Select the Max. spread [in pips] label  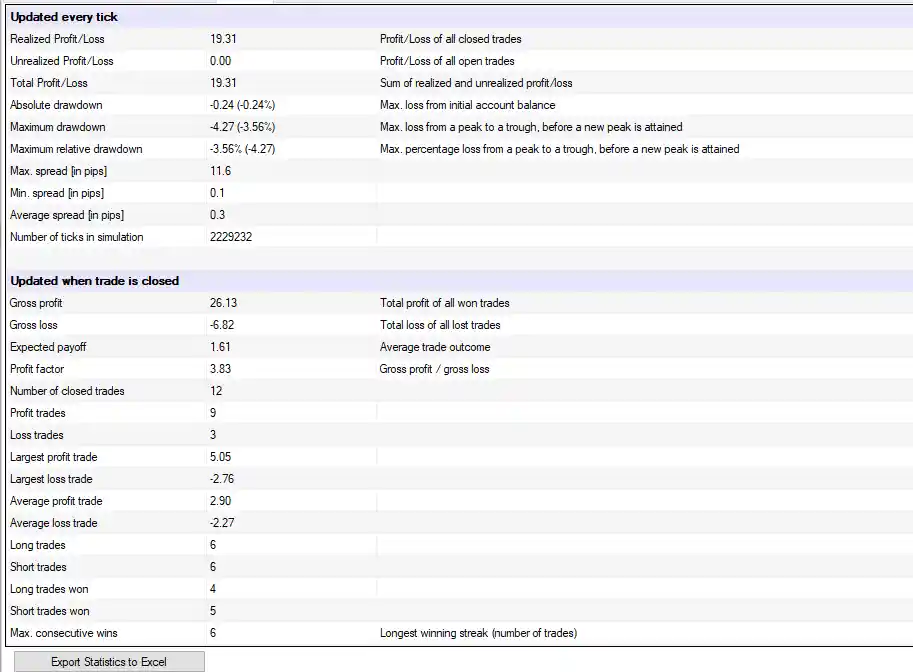pos(58,171)
